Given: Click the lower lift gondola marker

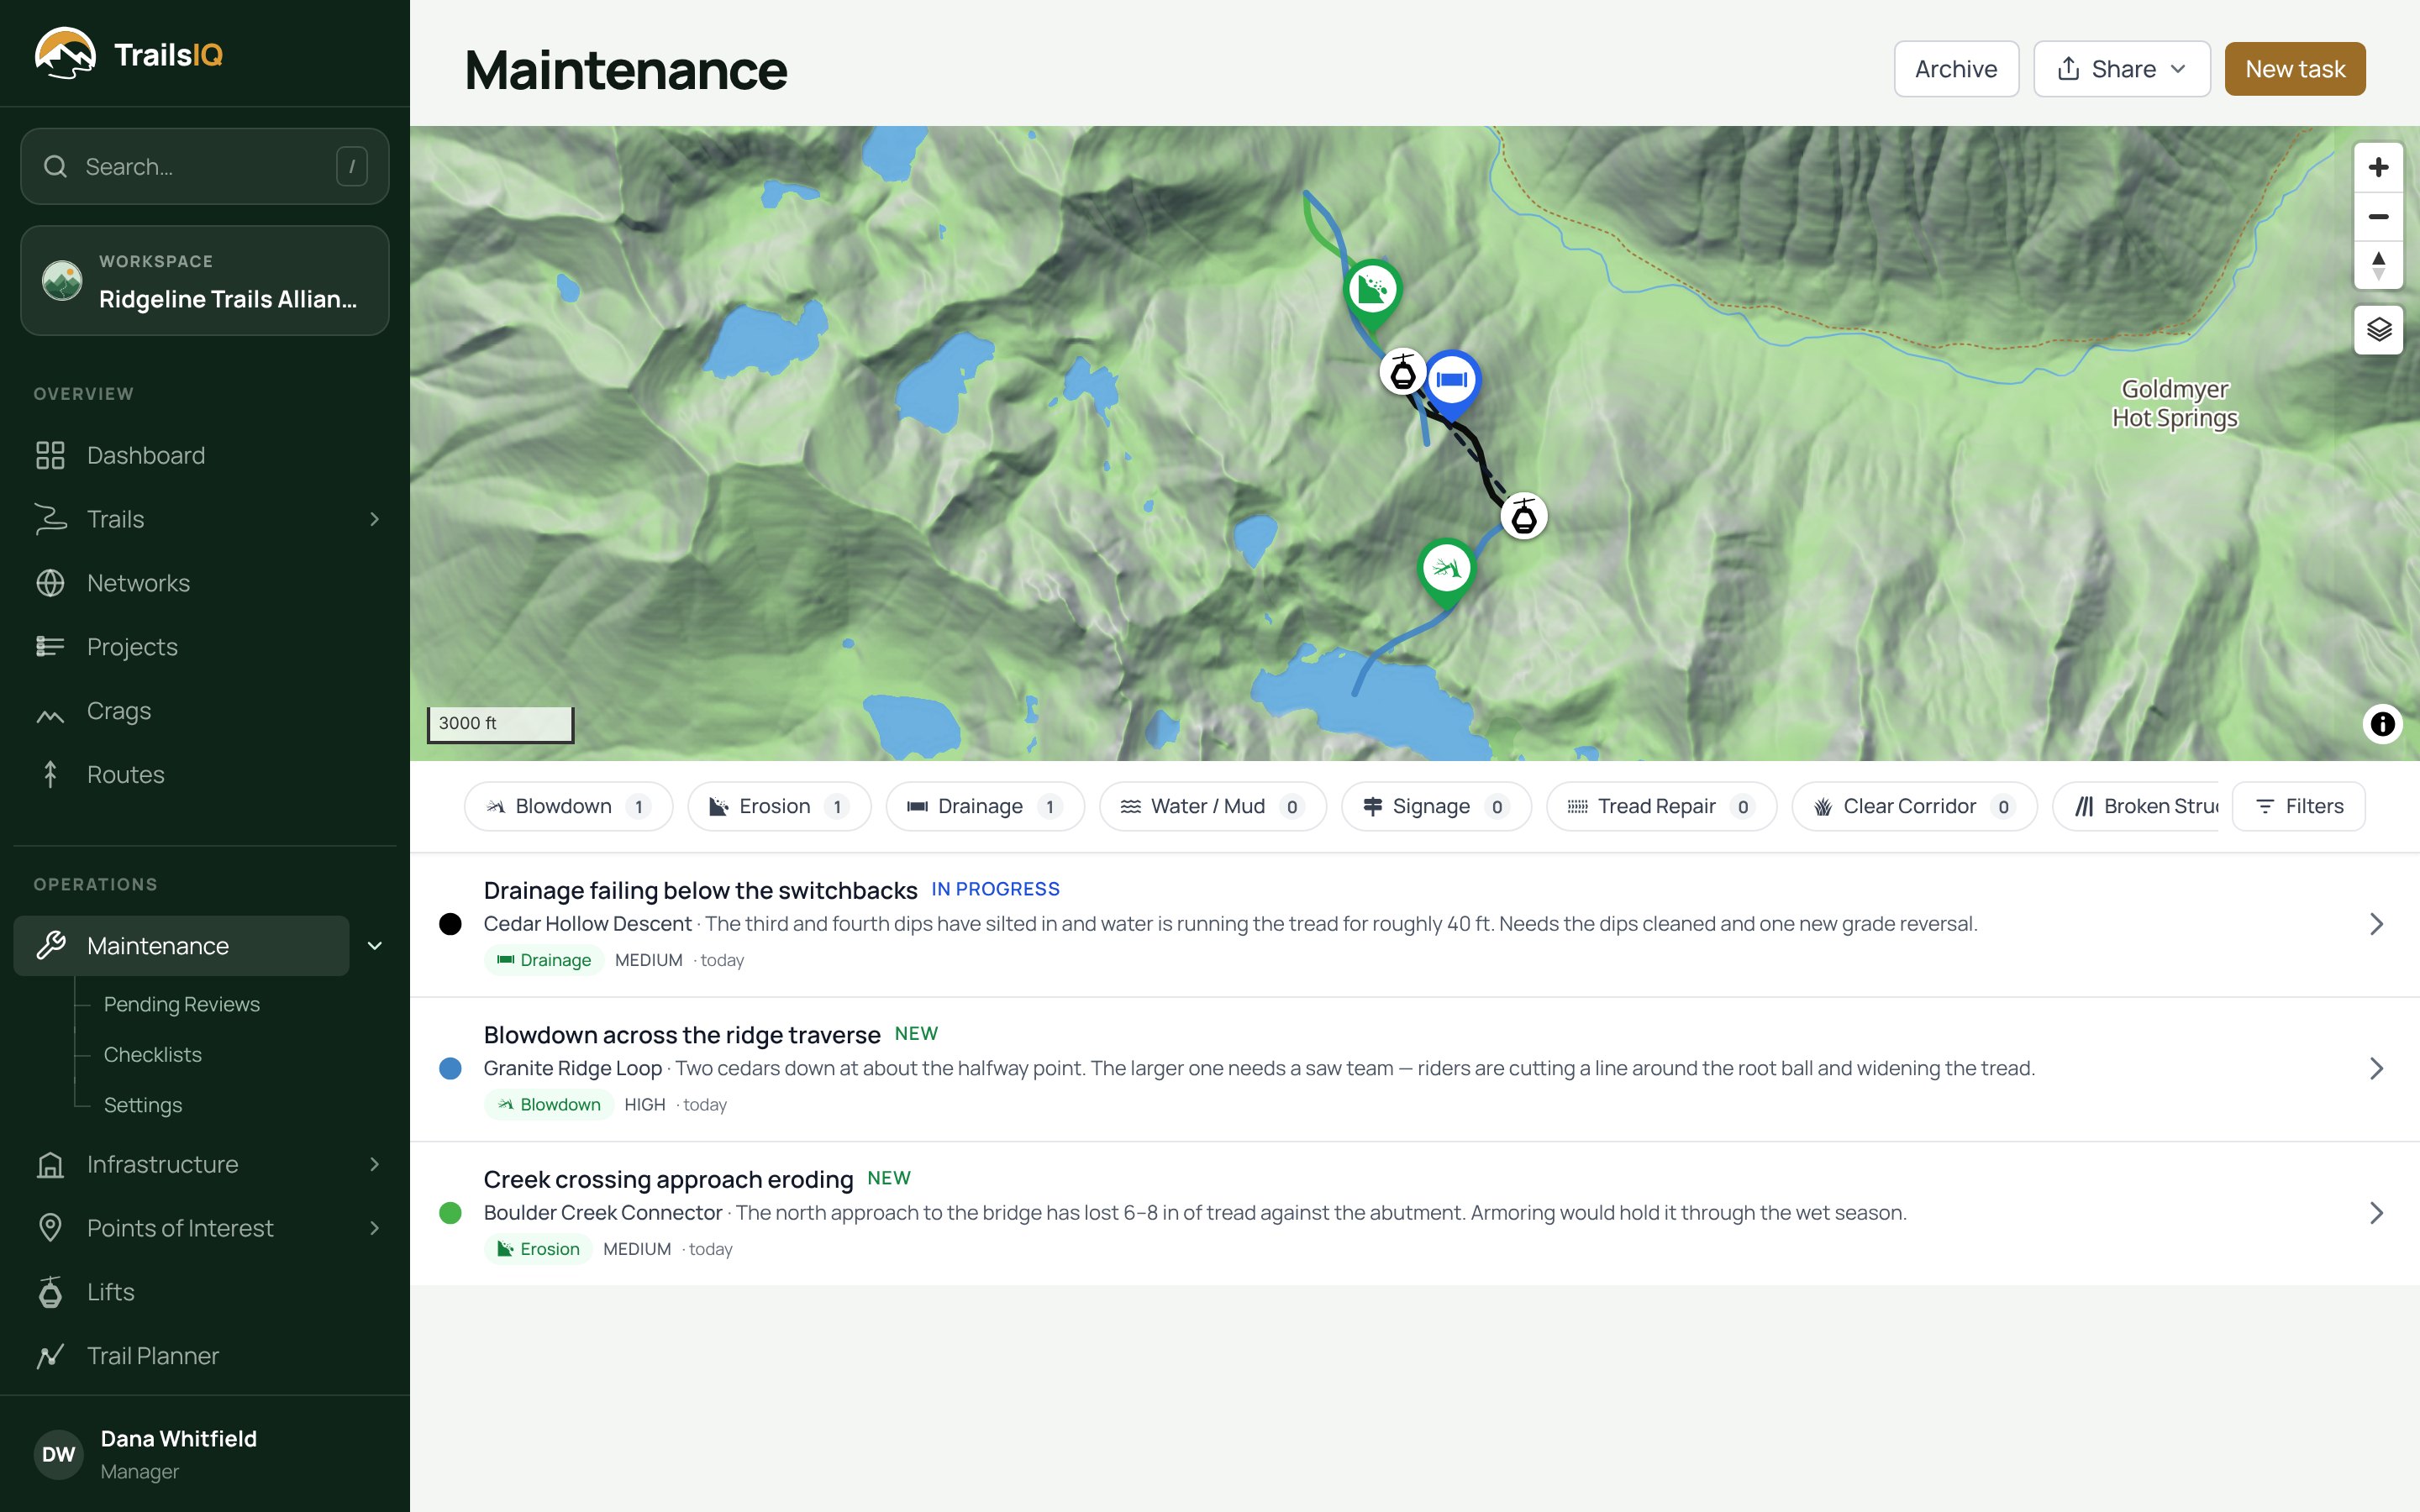Looking at the screenshot, I should pos(1523,516).
